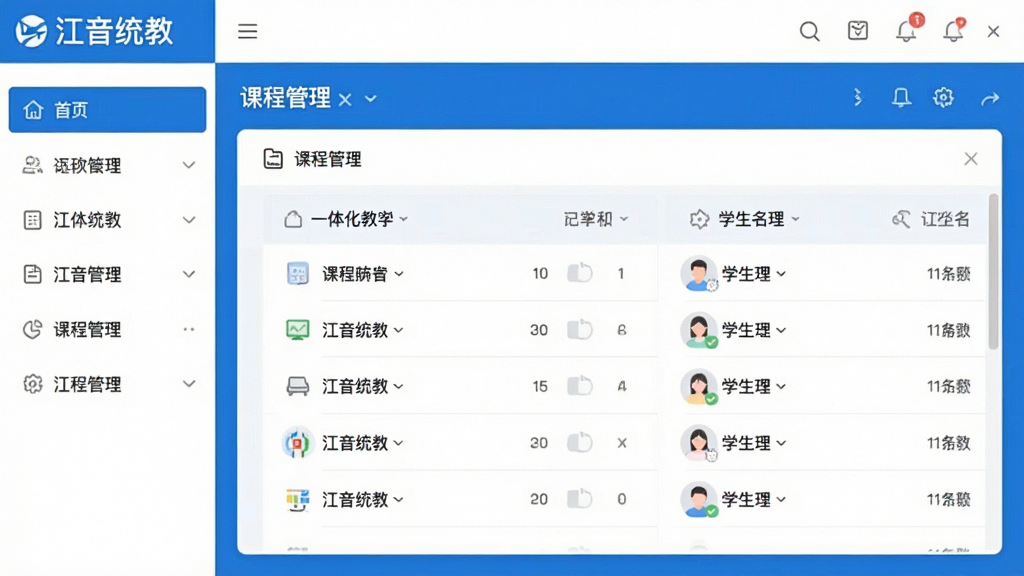Image resolution: width=1024 pixels, height=576 pixels.
Task: Open the 一体化教学 column dropdown
Action: pos(404,219)
